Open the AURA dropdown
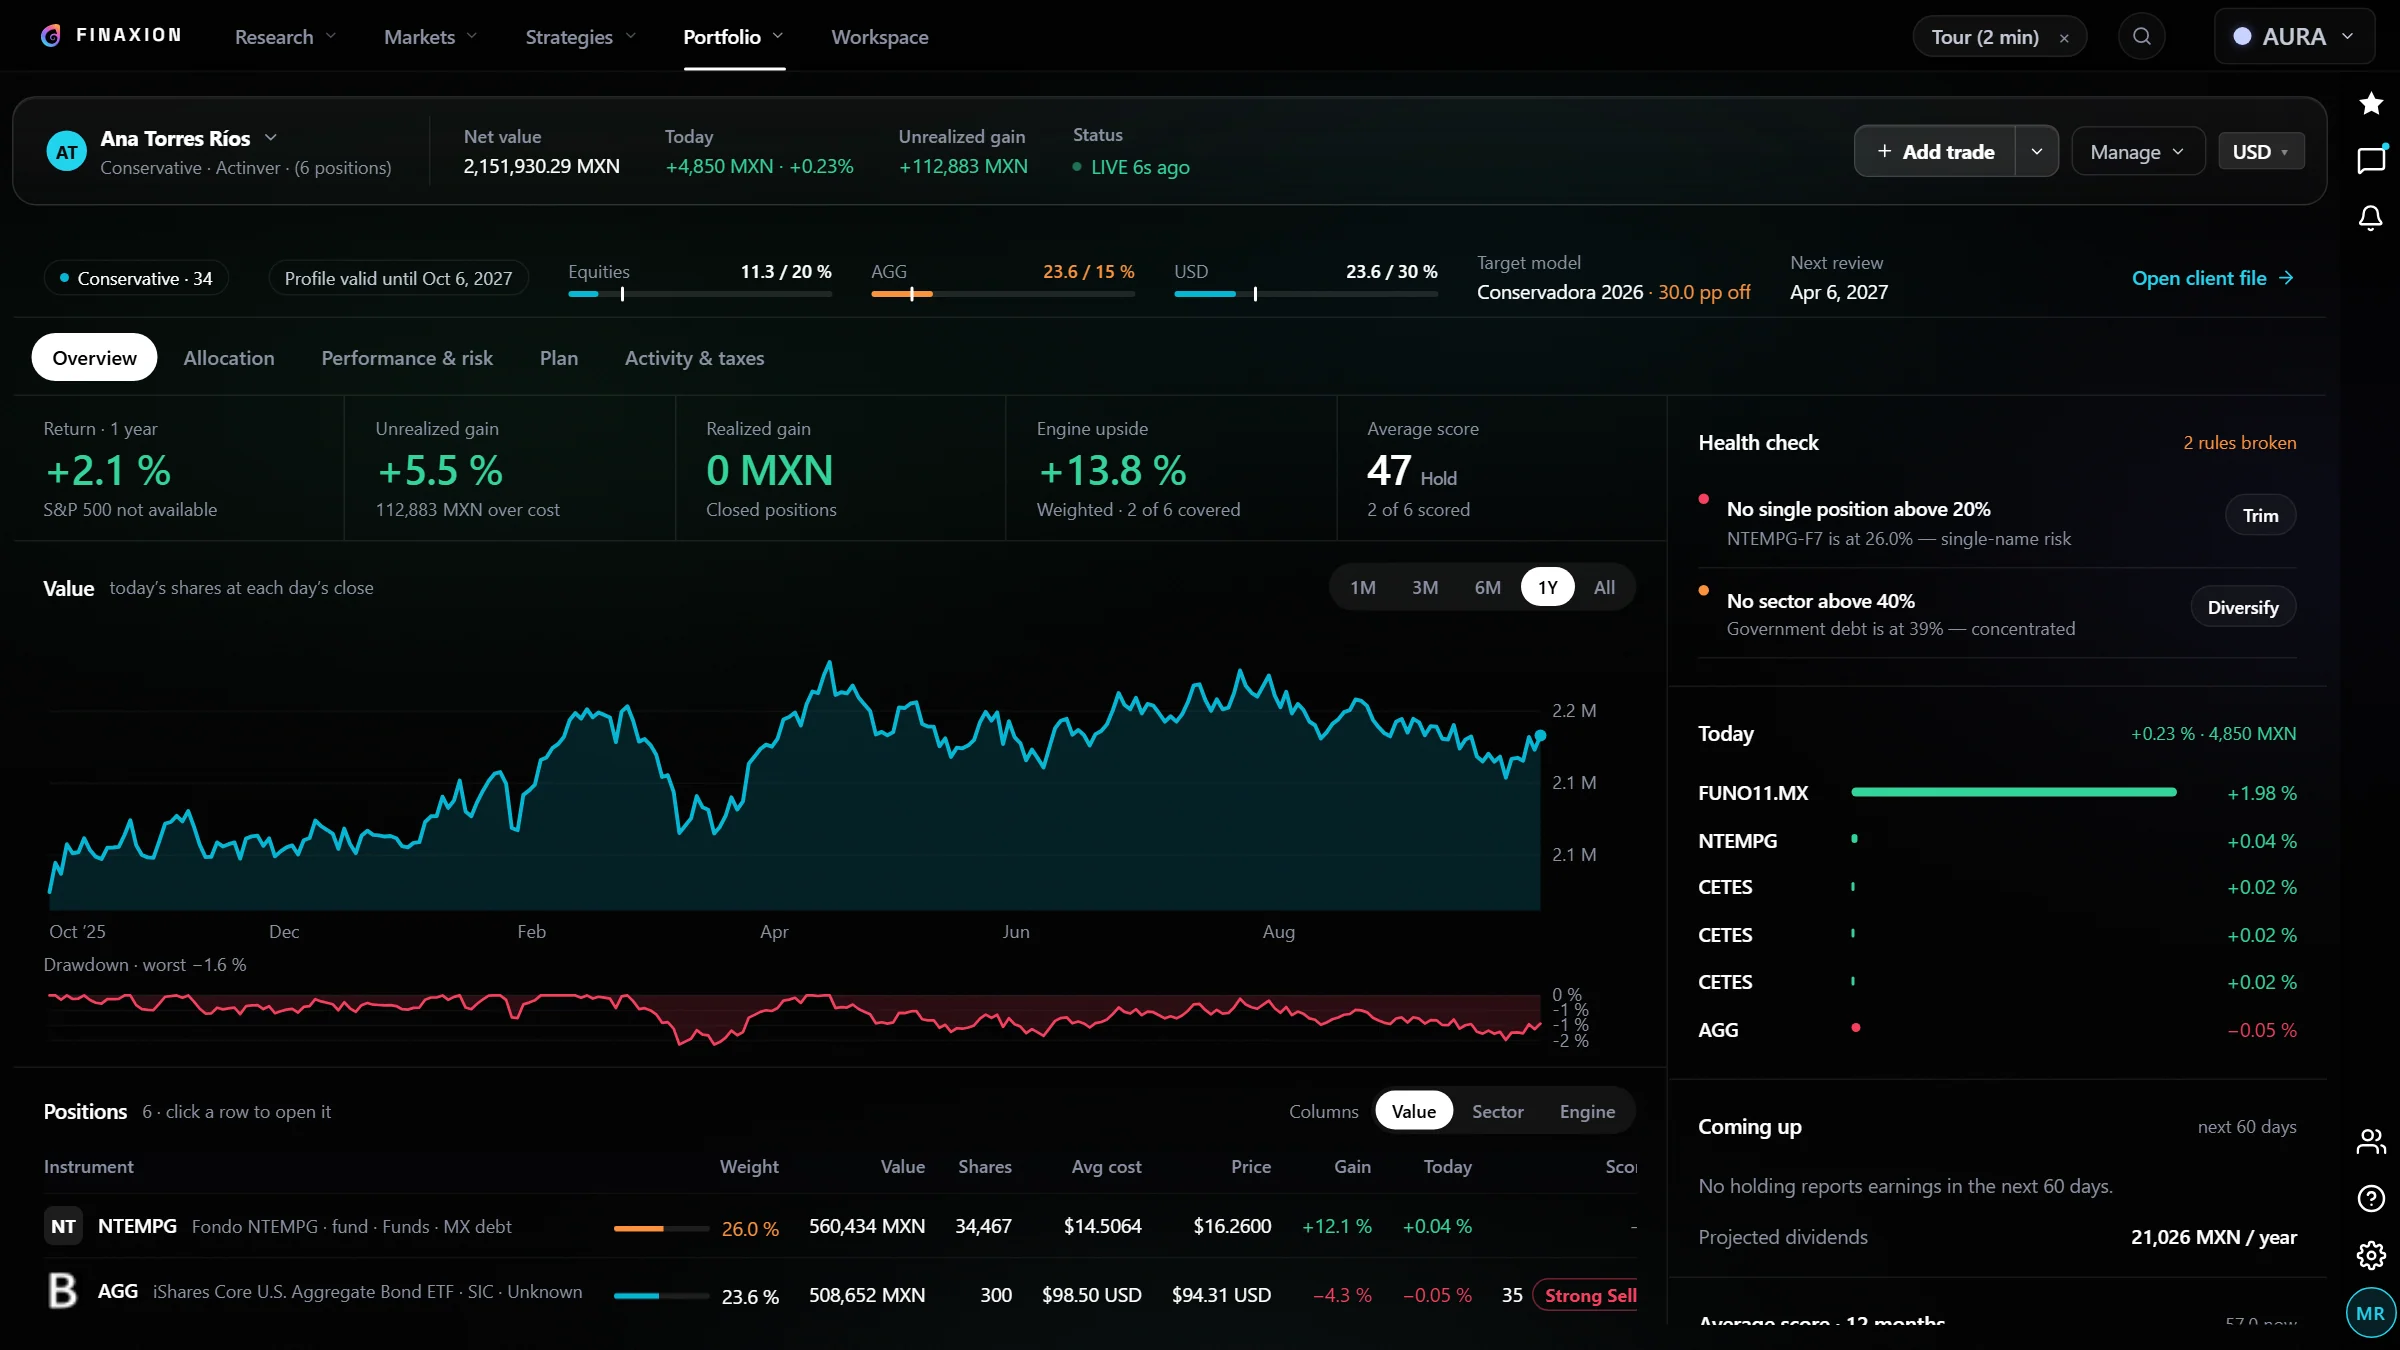Screen dimensions: 2400x1350 pos(2293,37)
